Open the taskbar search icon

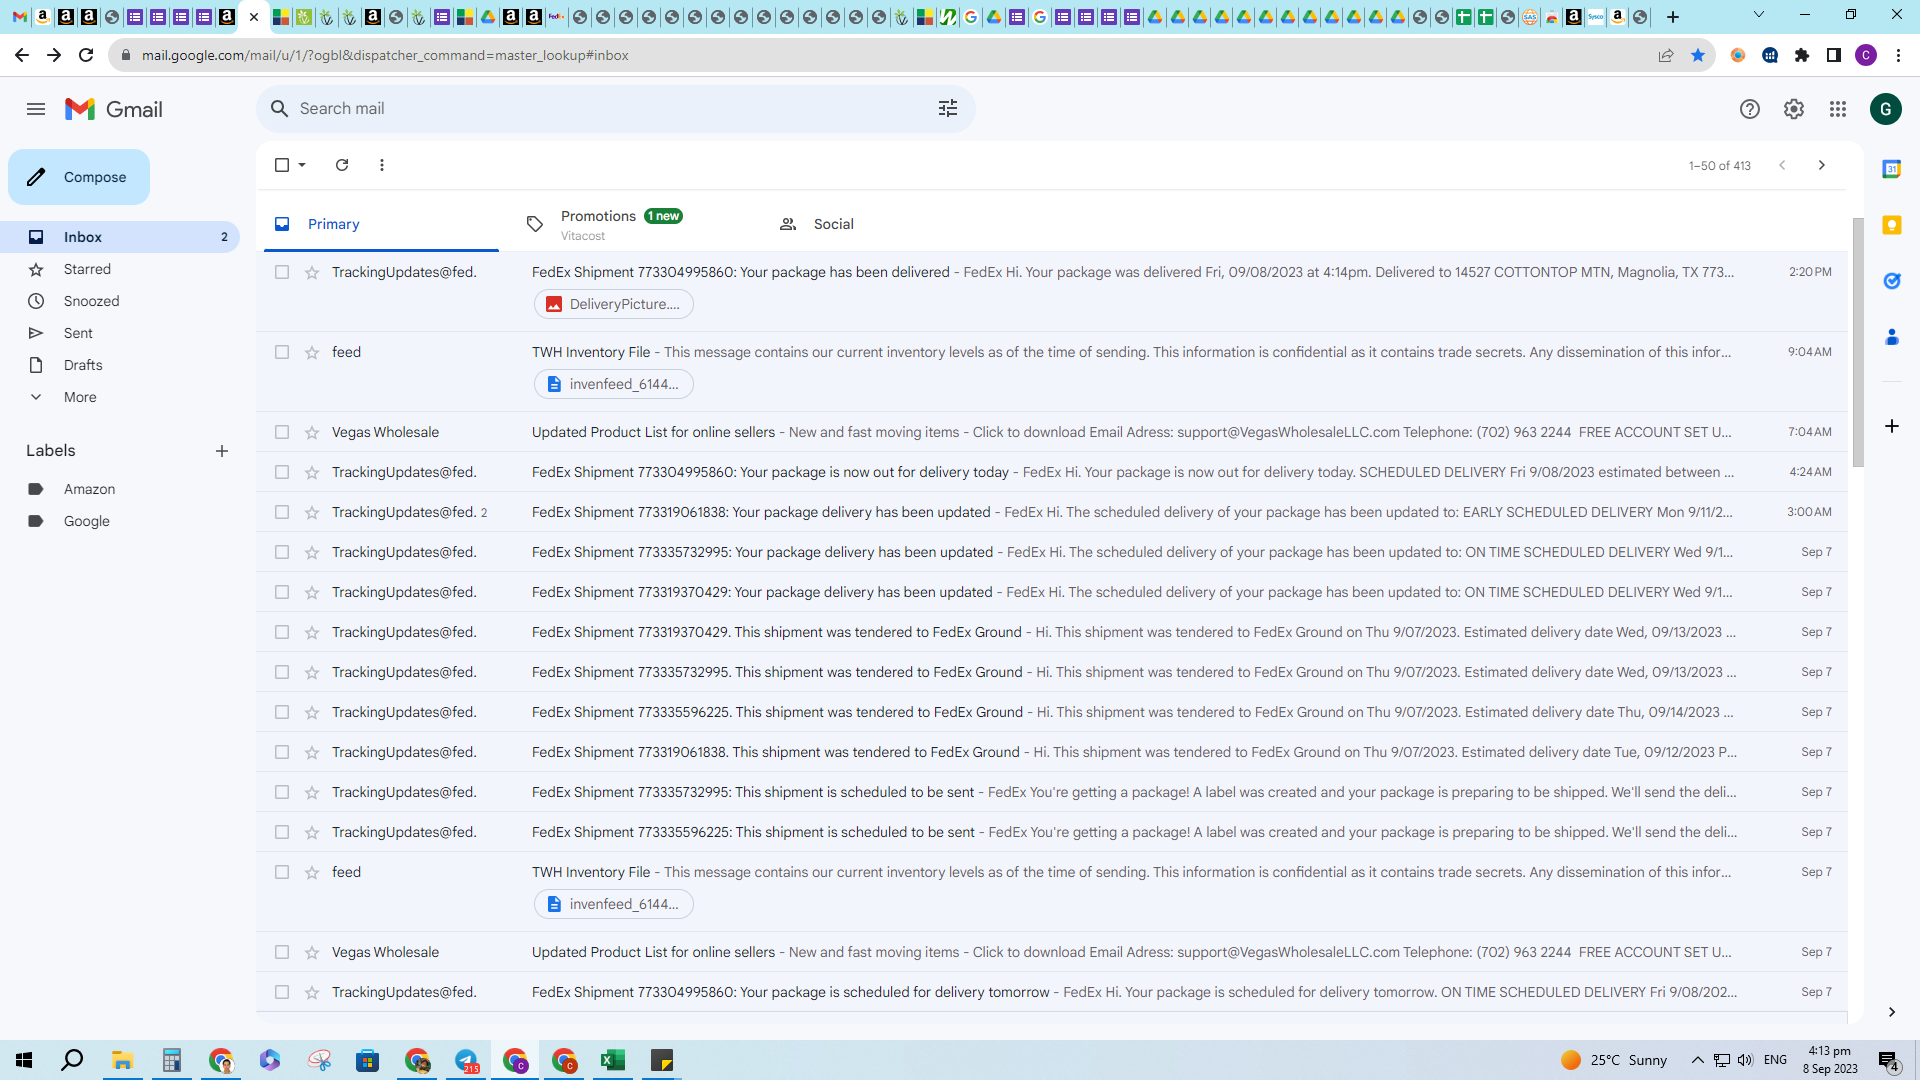tap(72, 1060)
